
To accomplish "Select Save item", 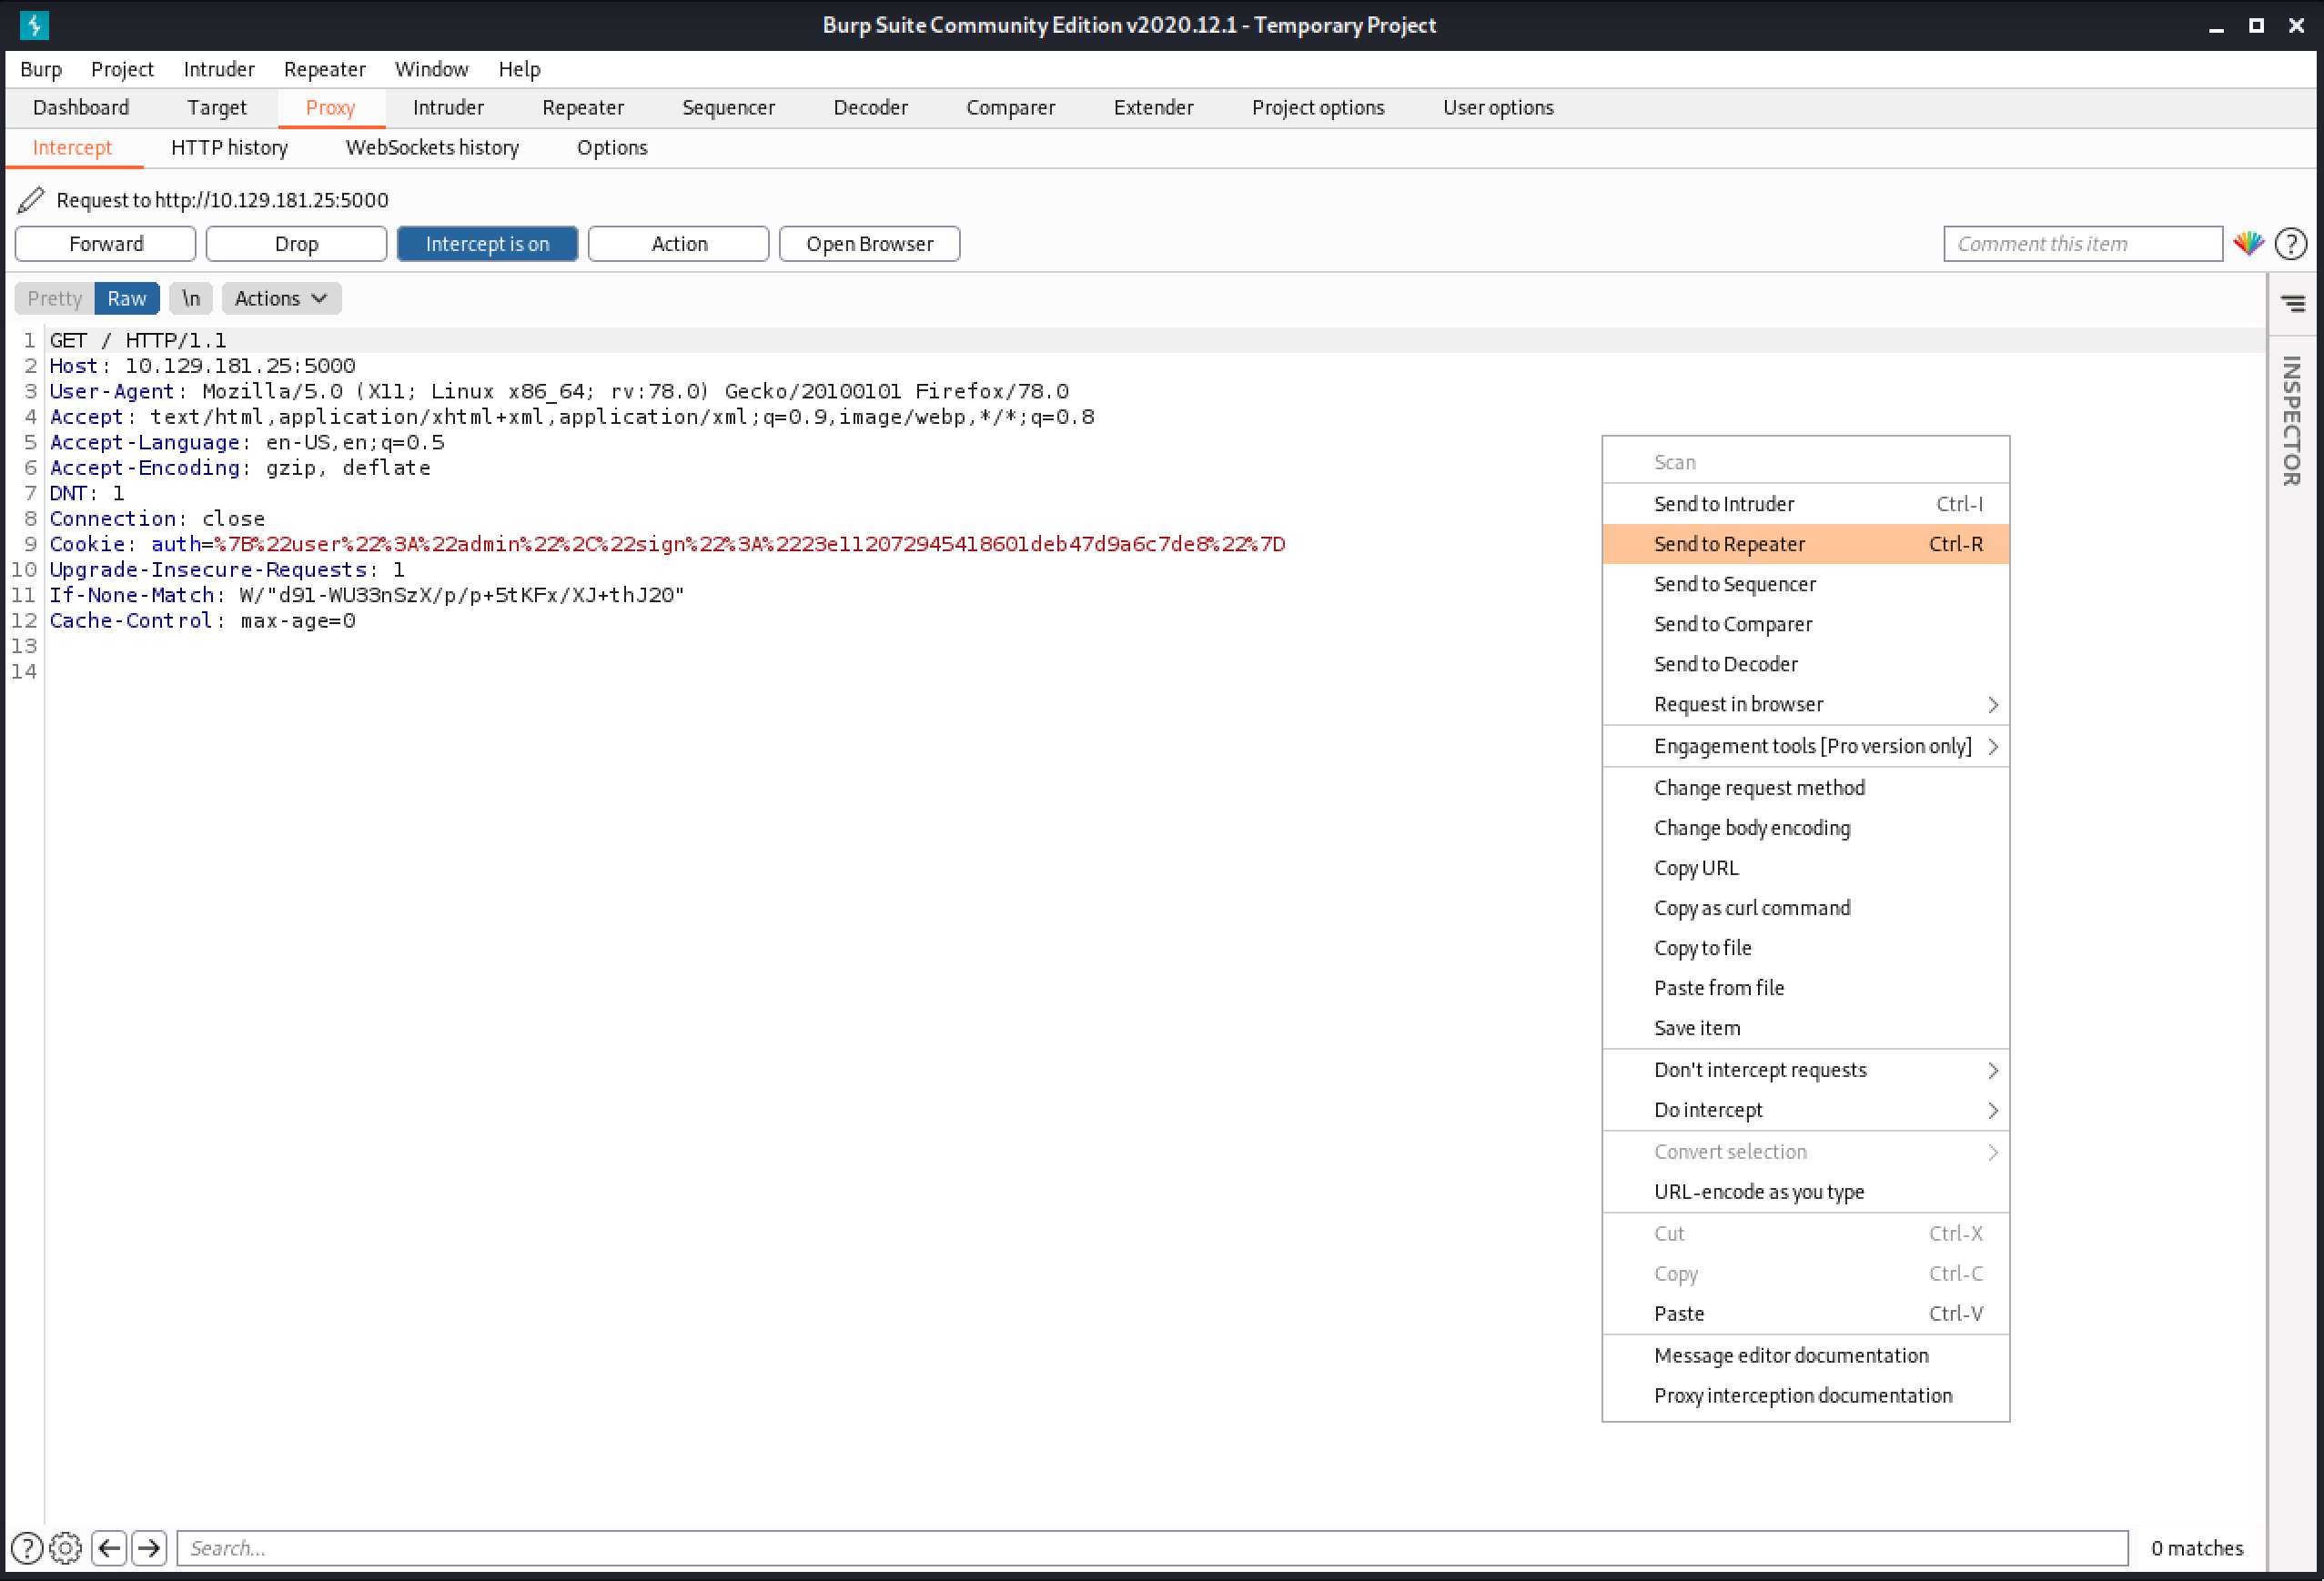I will coord(1805,1028).
